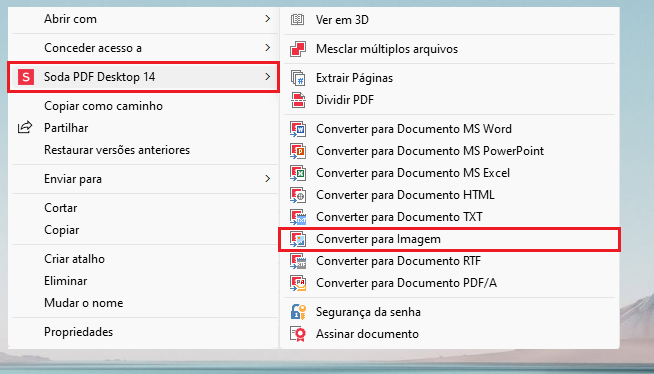Click the Soda PDF red S icon

(26, 77)
